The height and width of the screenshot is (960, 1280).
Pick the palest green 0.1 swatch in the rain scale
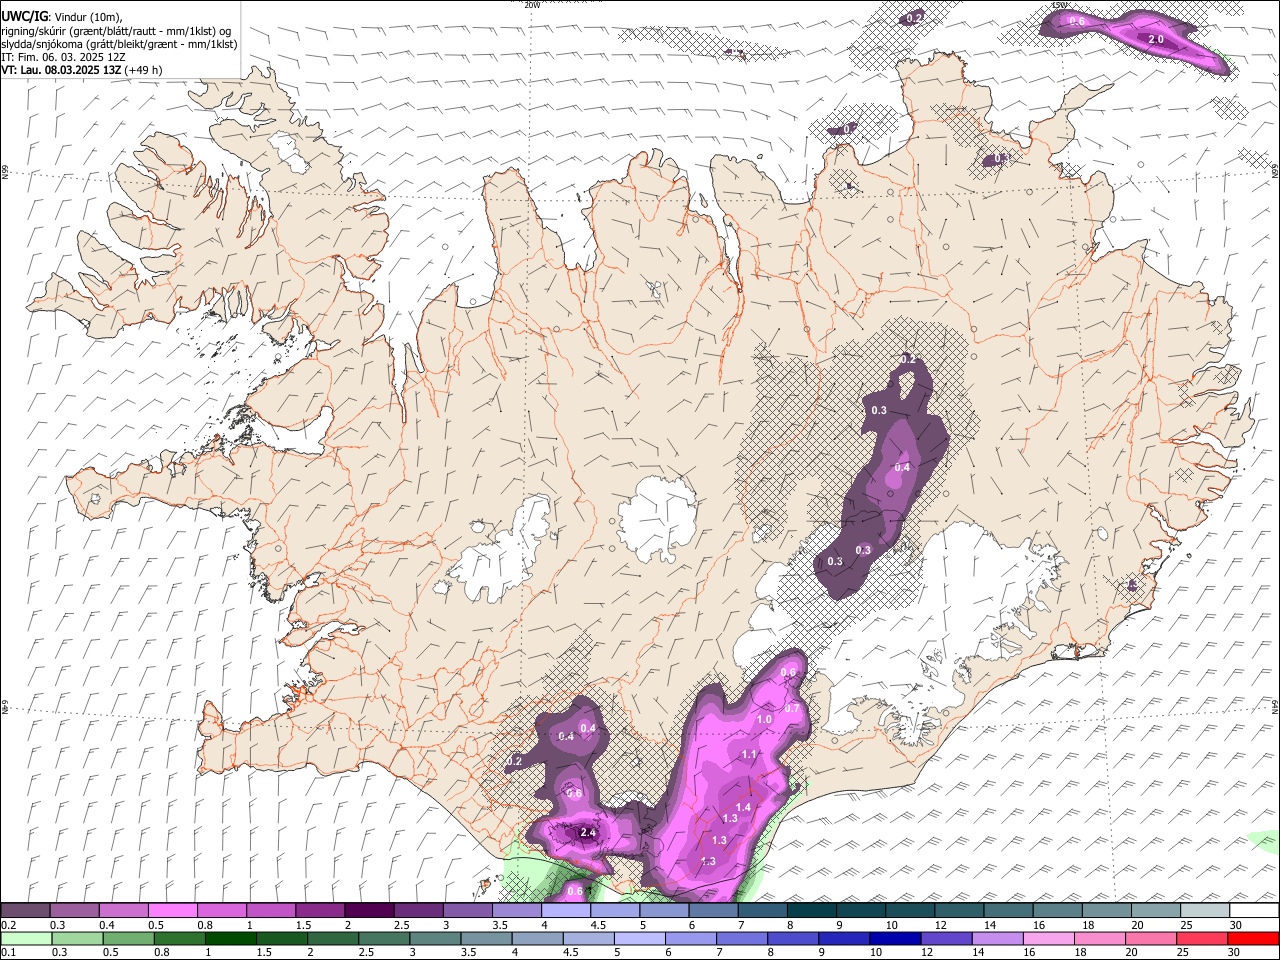26,938
